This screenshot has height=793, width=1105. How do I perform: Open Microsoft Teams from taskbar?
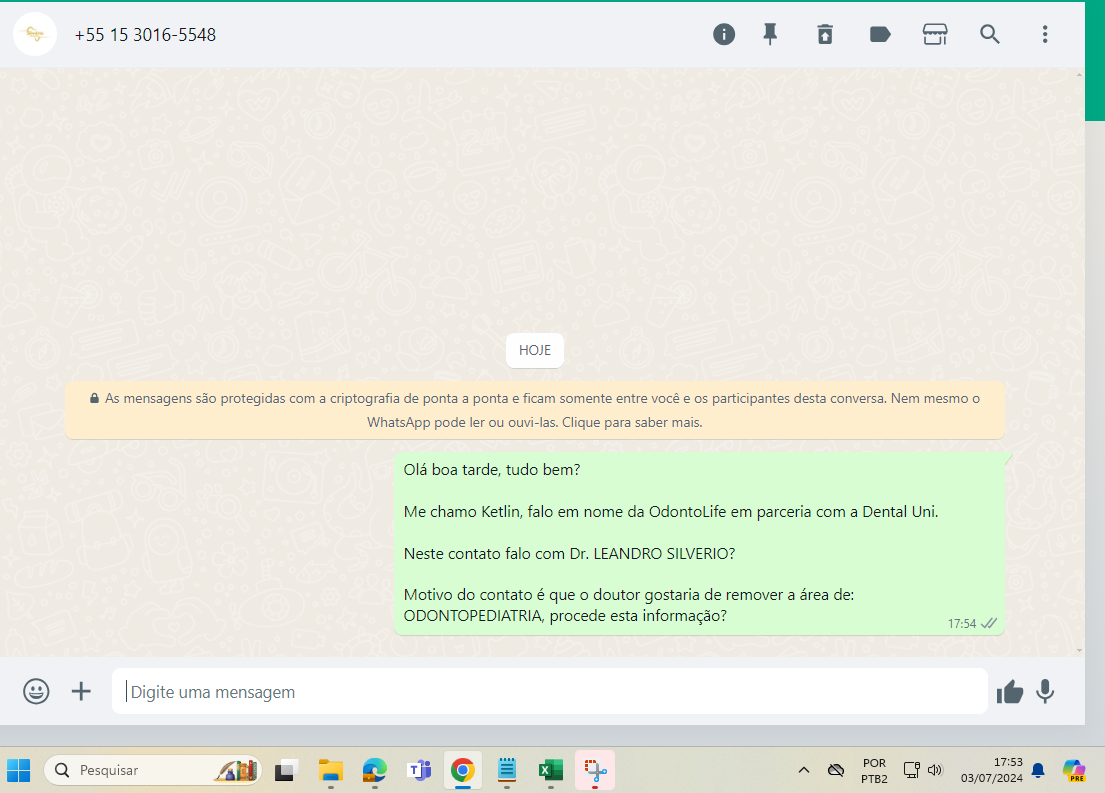pyautogui.click(x=419, y=770)
